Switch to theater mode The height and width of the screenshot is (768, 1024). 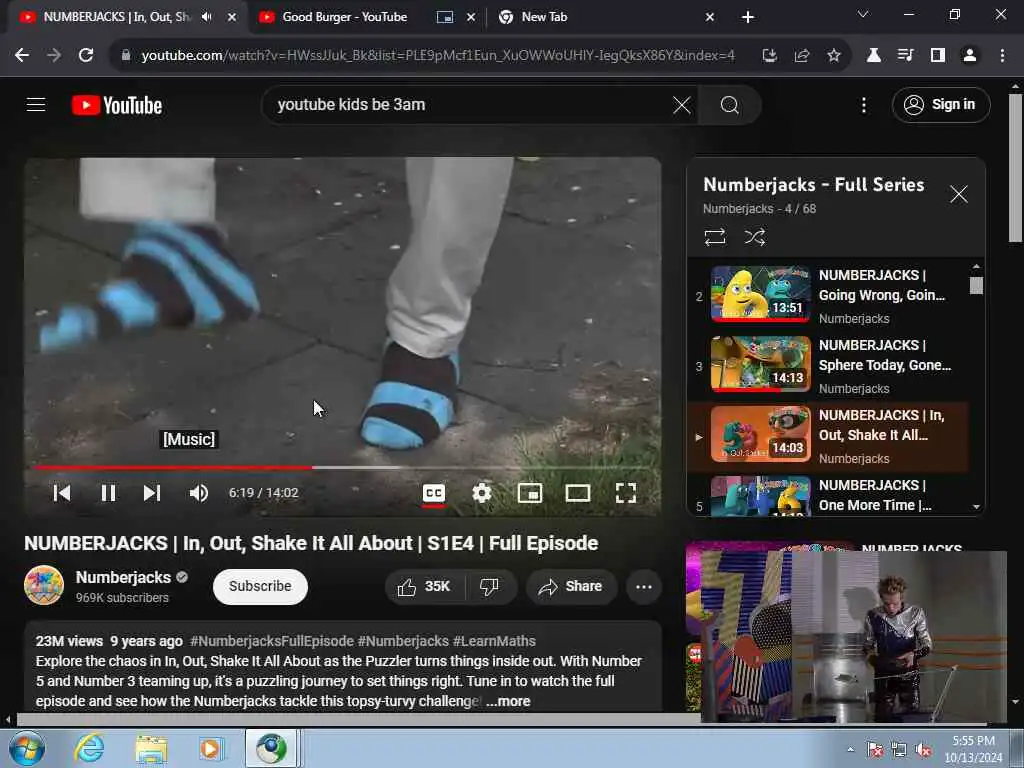click(x=577, y=493)
